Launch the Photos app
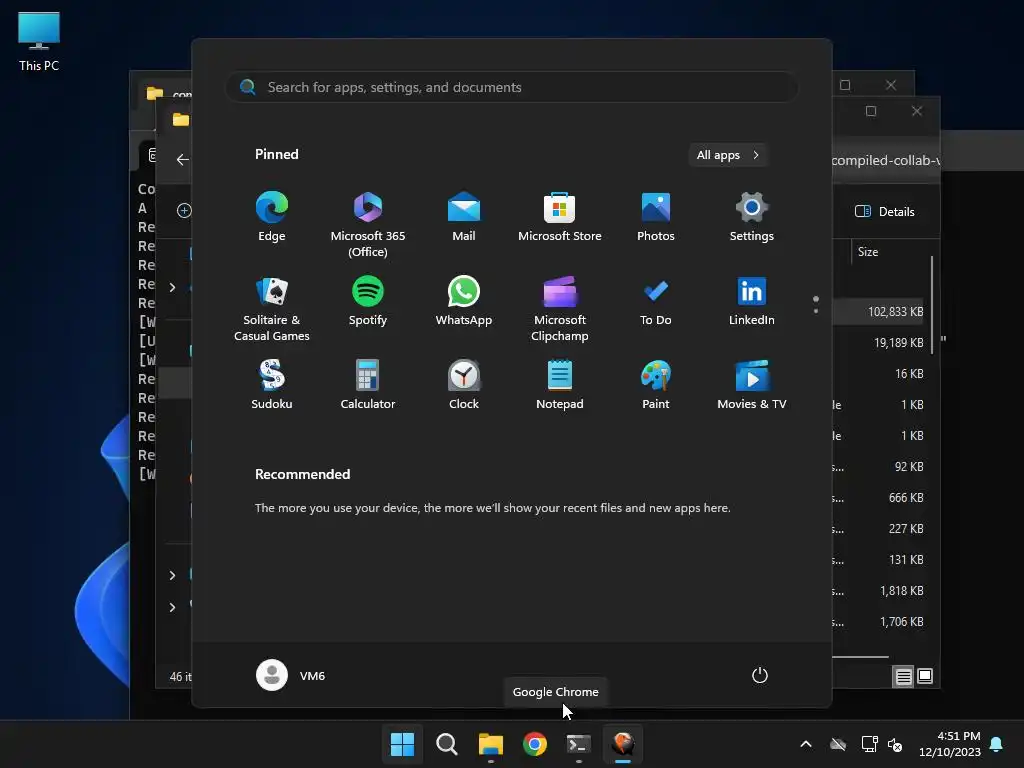The width and height of the screenshot is (1024, 768). coord(656,216)
